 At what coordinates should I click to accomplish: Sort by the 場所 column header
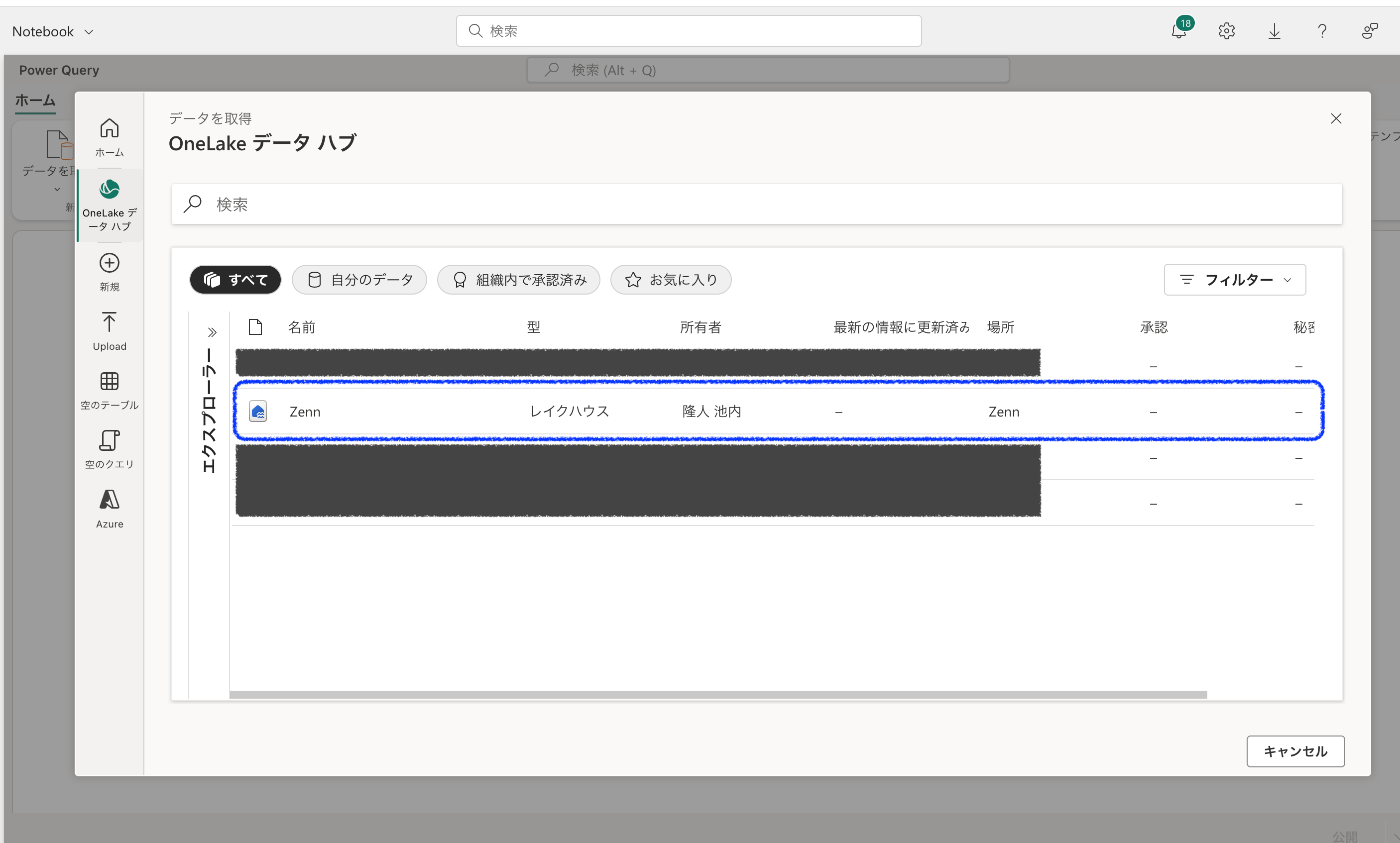point(1001,327)
